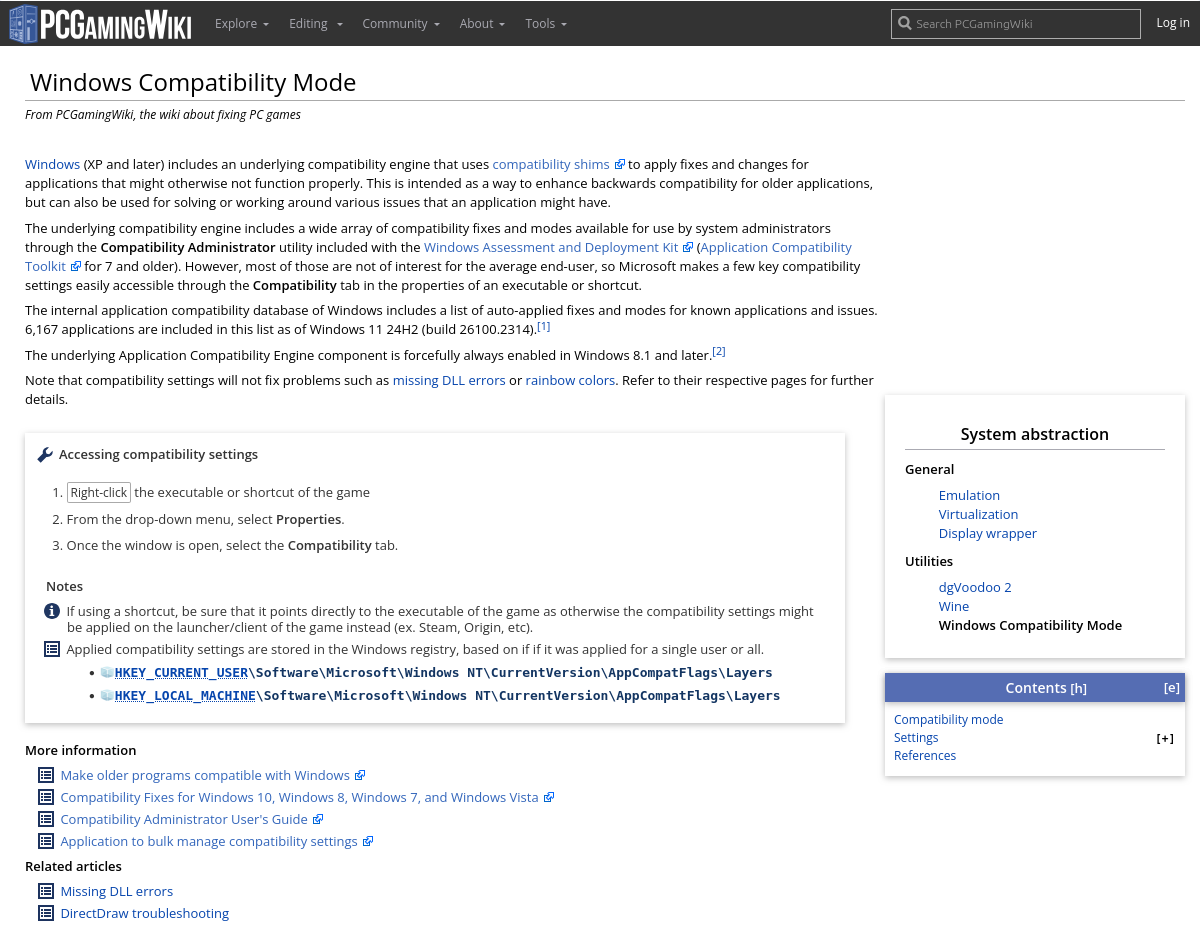Click external link icon after bulk manage compatibility settings
Image resolution: width=1200 pixels, height=931 pixels.
point(368,841)
